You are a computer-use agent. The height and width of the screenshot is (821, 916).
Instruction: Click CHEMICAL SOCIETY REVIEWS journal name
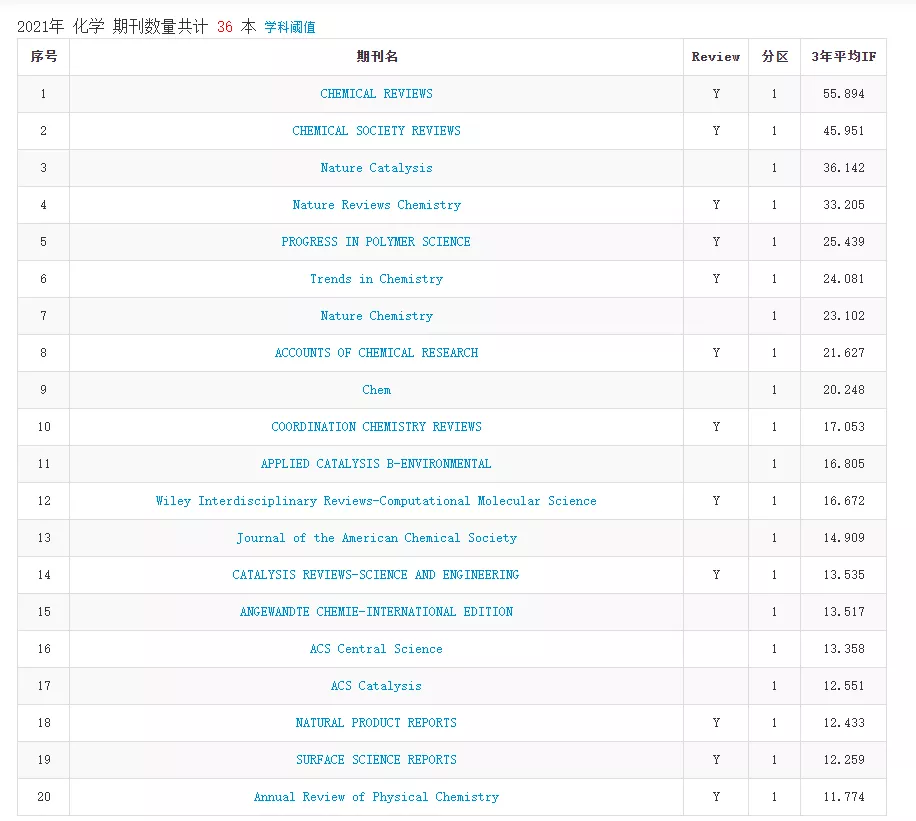376,131
